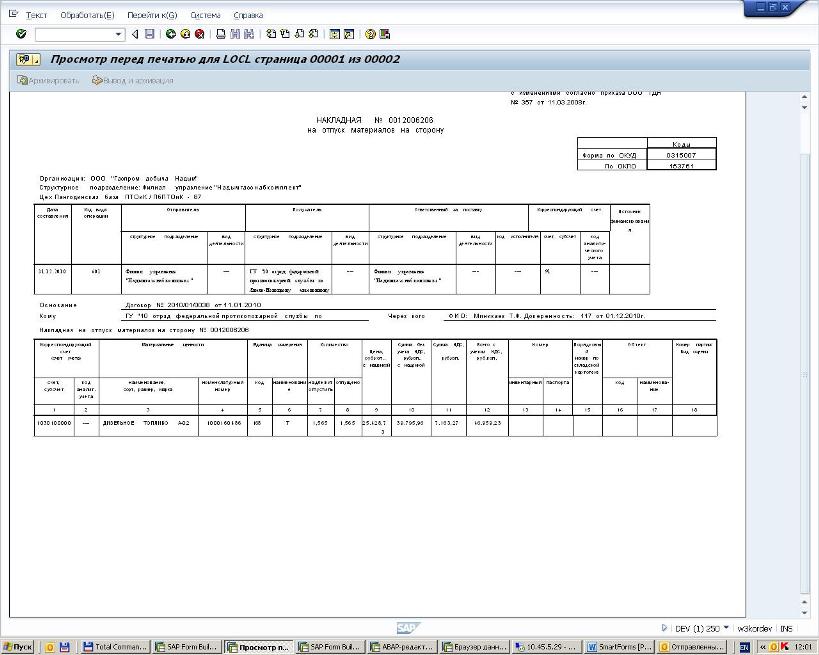Click the Find binoculars icon
Viewport: 819px width, 655px height.
pyautogui.click(x=235, y=34)
